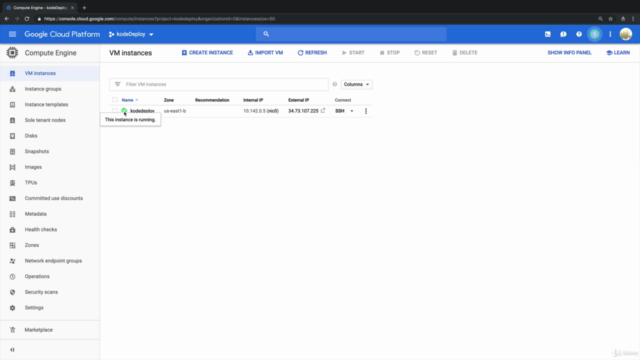Select Instance templates in sidebar
Screen dimensions: 640x360
(x=47, y=104)
